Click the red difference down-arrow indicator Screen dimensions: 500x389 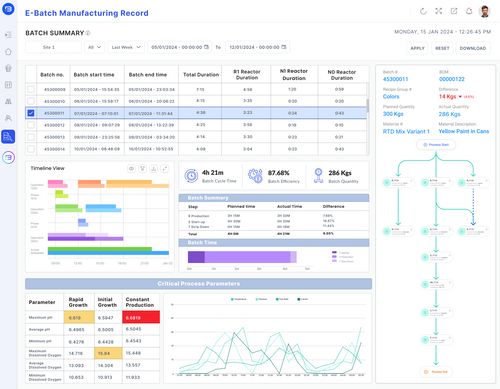460,97
